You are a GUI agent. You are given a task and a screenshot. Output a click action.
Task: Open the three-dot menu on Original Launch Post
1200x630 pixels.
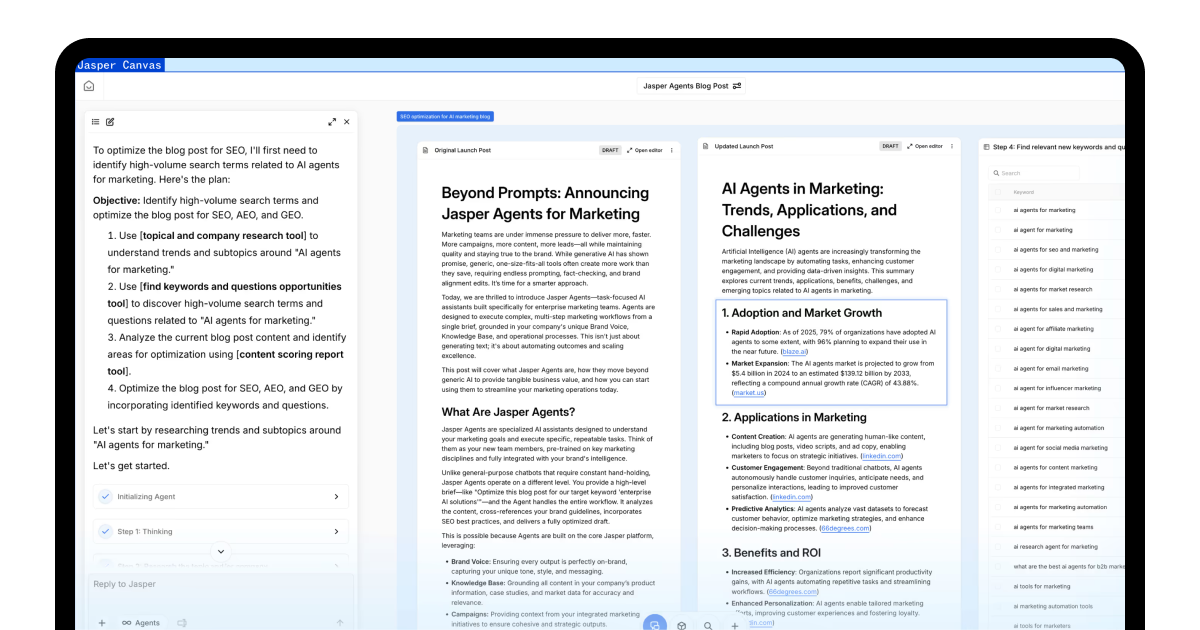(672, 150)
